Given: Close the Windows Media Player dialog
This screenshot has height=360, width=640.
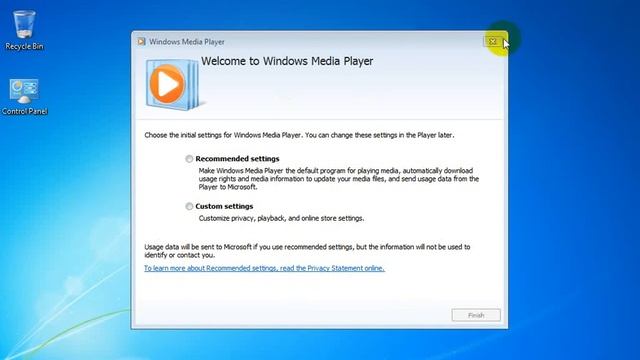Looking at the screenshot, I should 493,41.
